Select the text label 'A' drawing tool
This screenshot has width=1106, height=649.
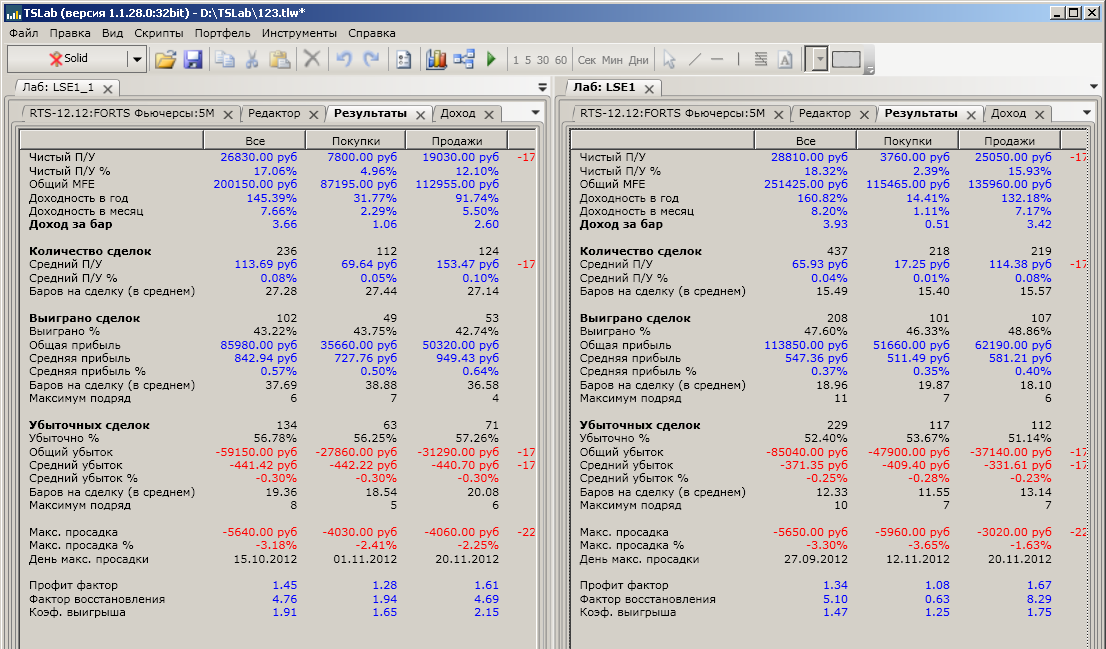(x=785, y=60)
